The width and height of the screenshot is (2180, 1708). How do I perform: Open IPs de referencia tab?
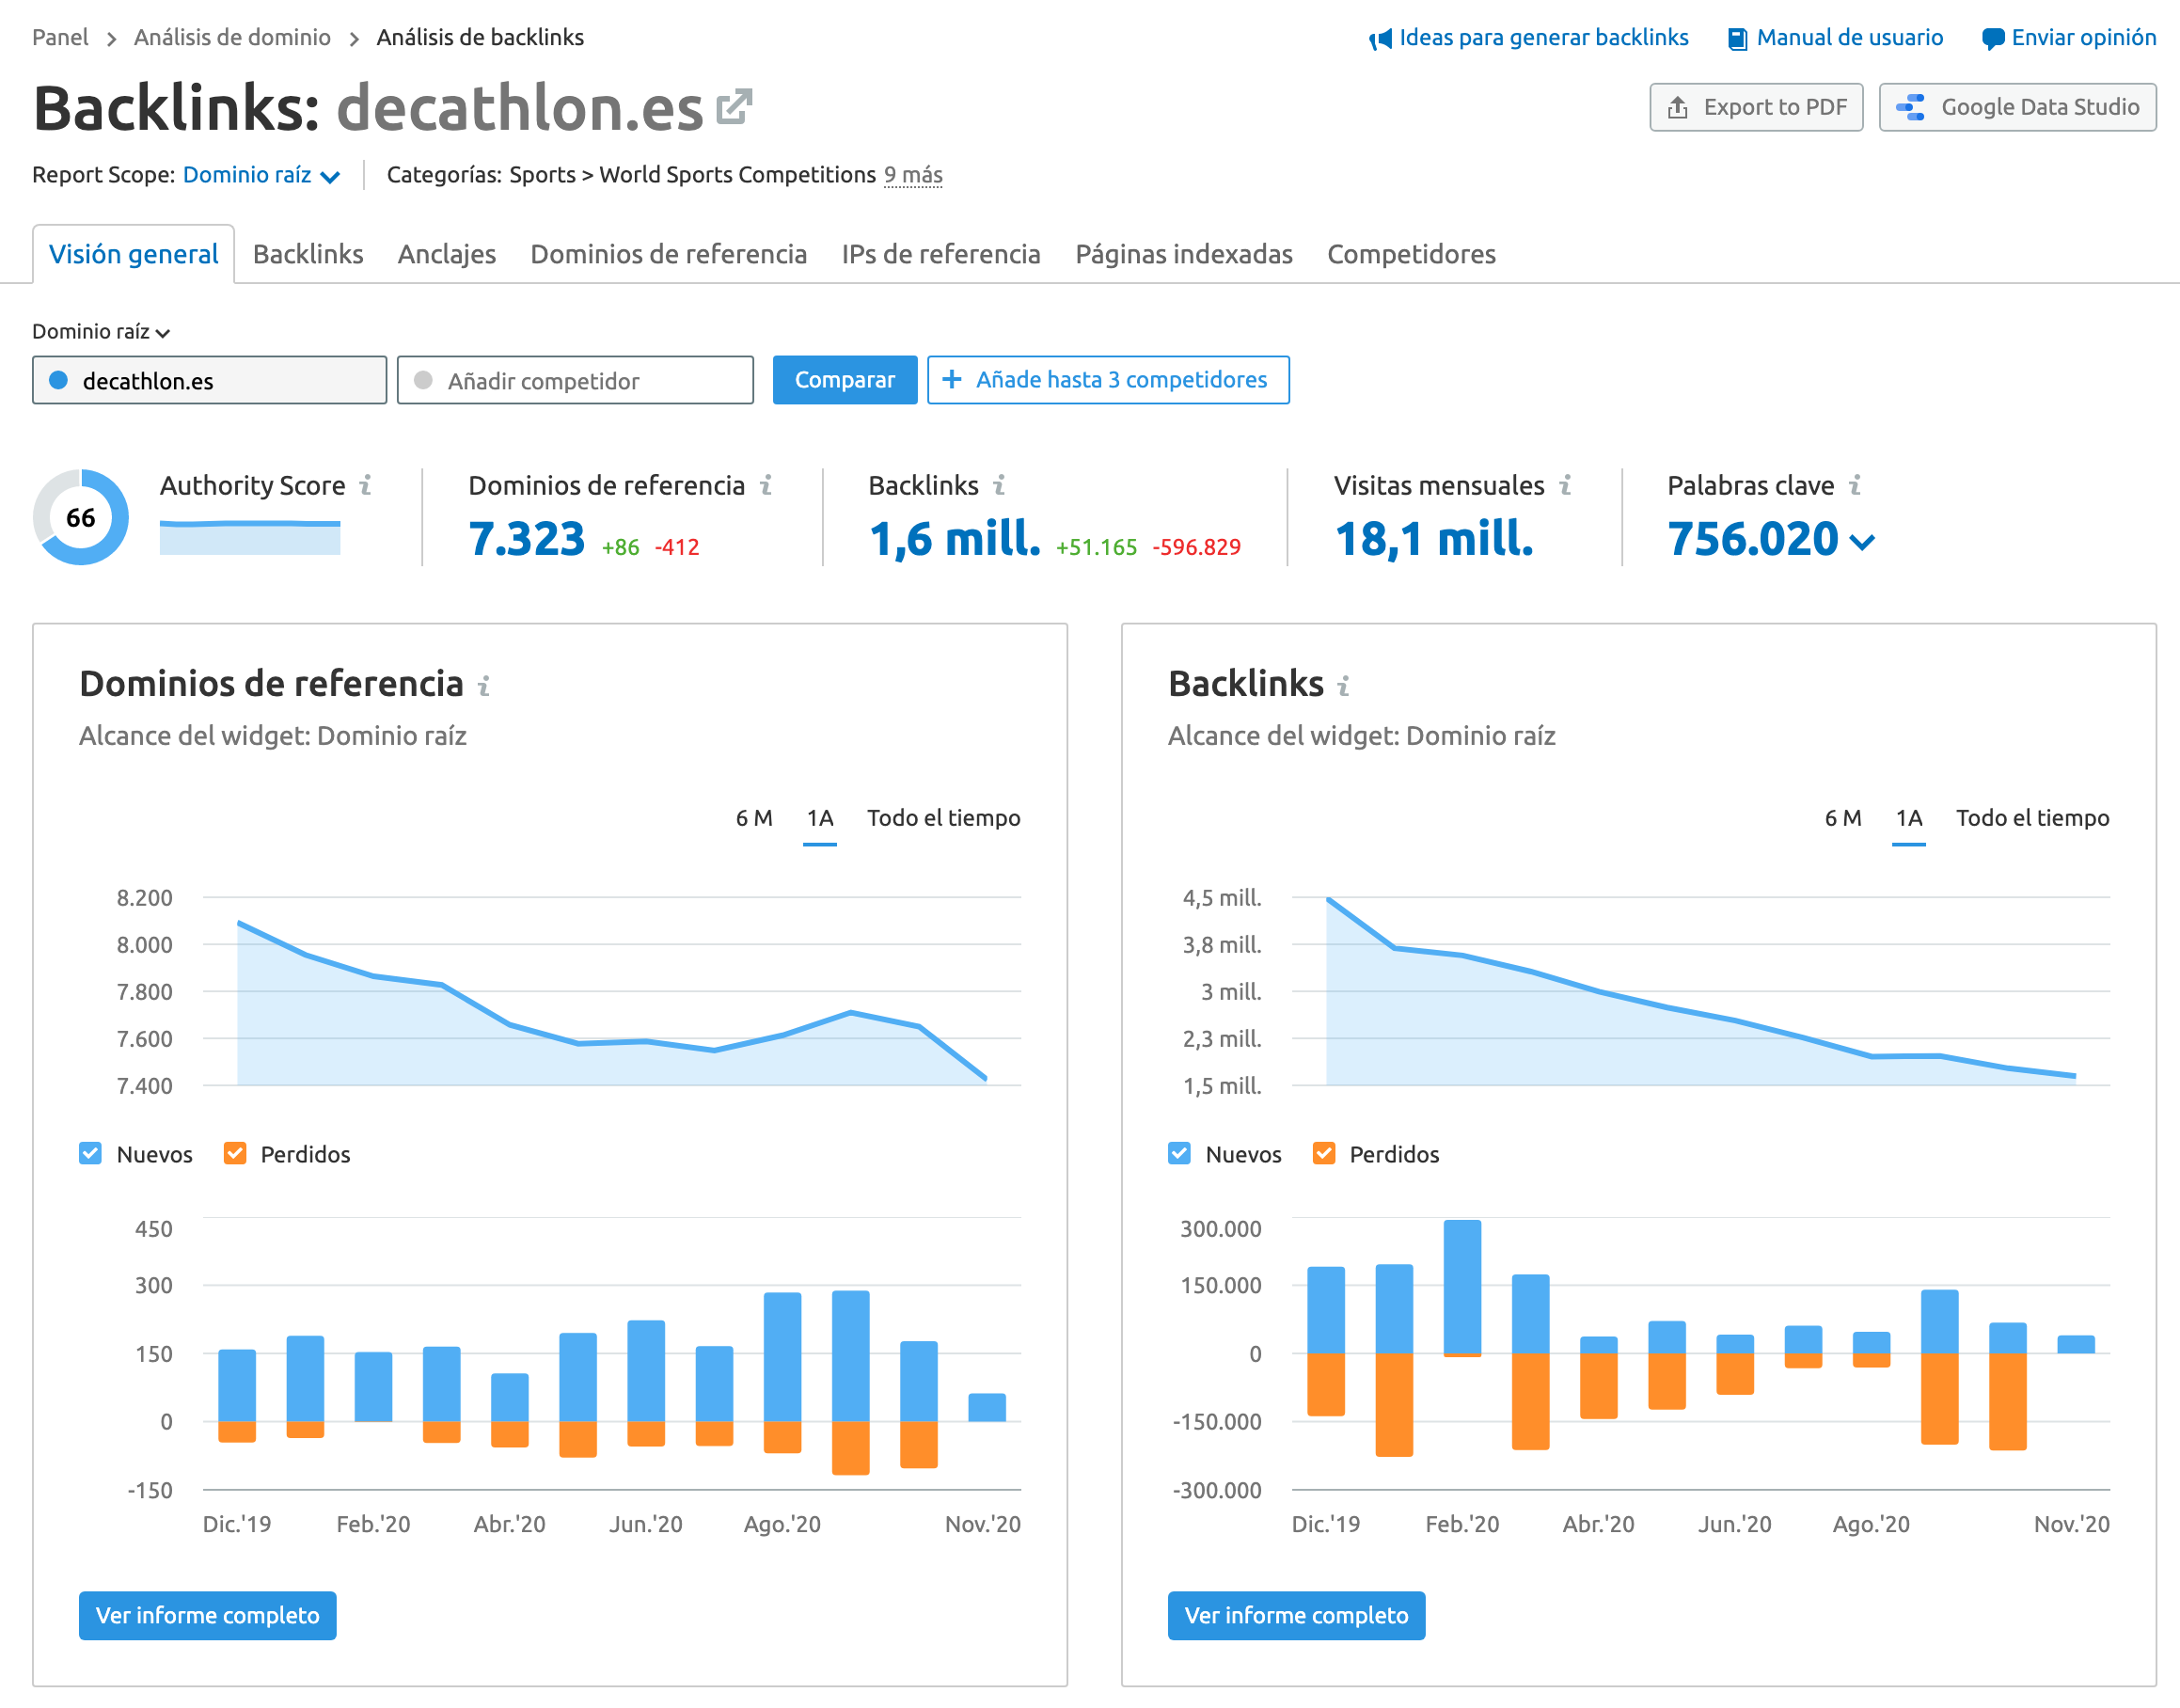[941, 254]
